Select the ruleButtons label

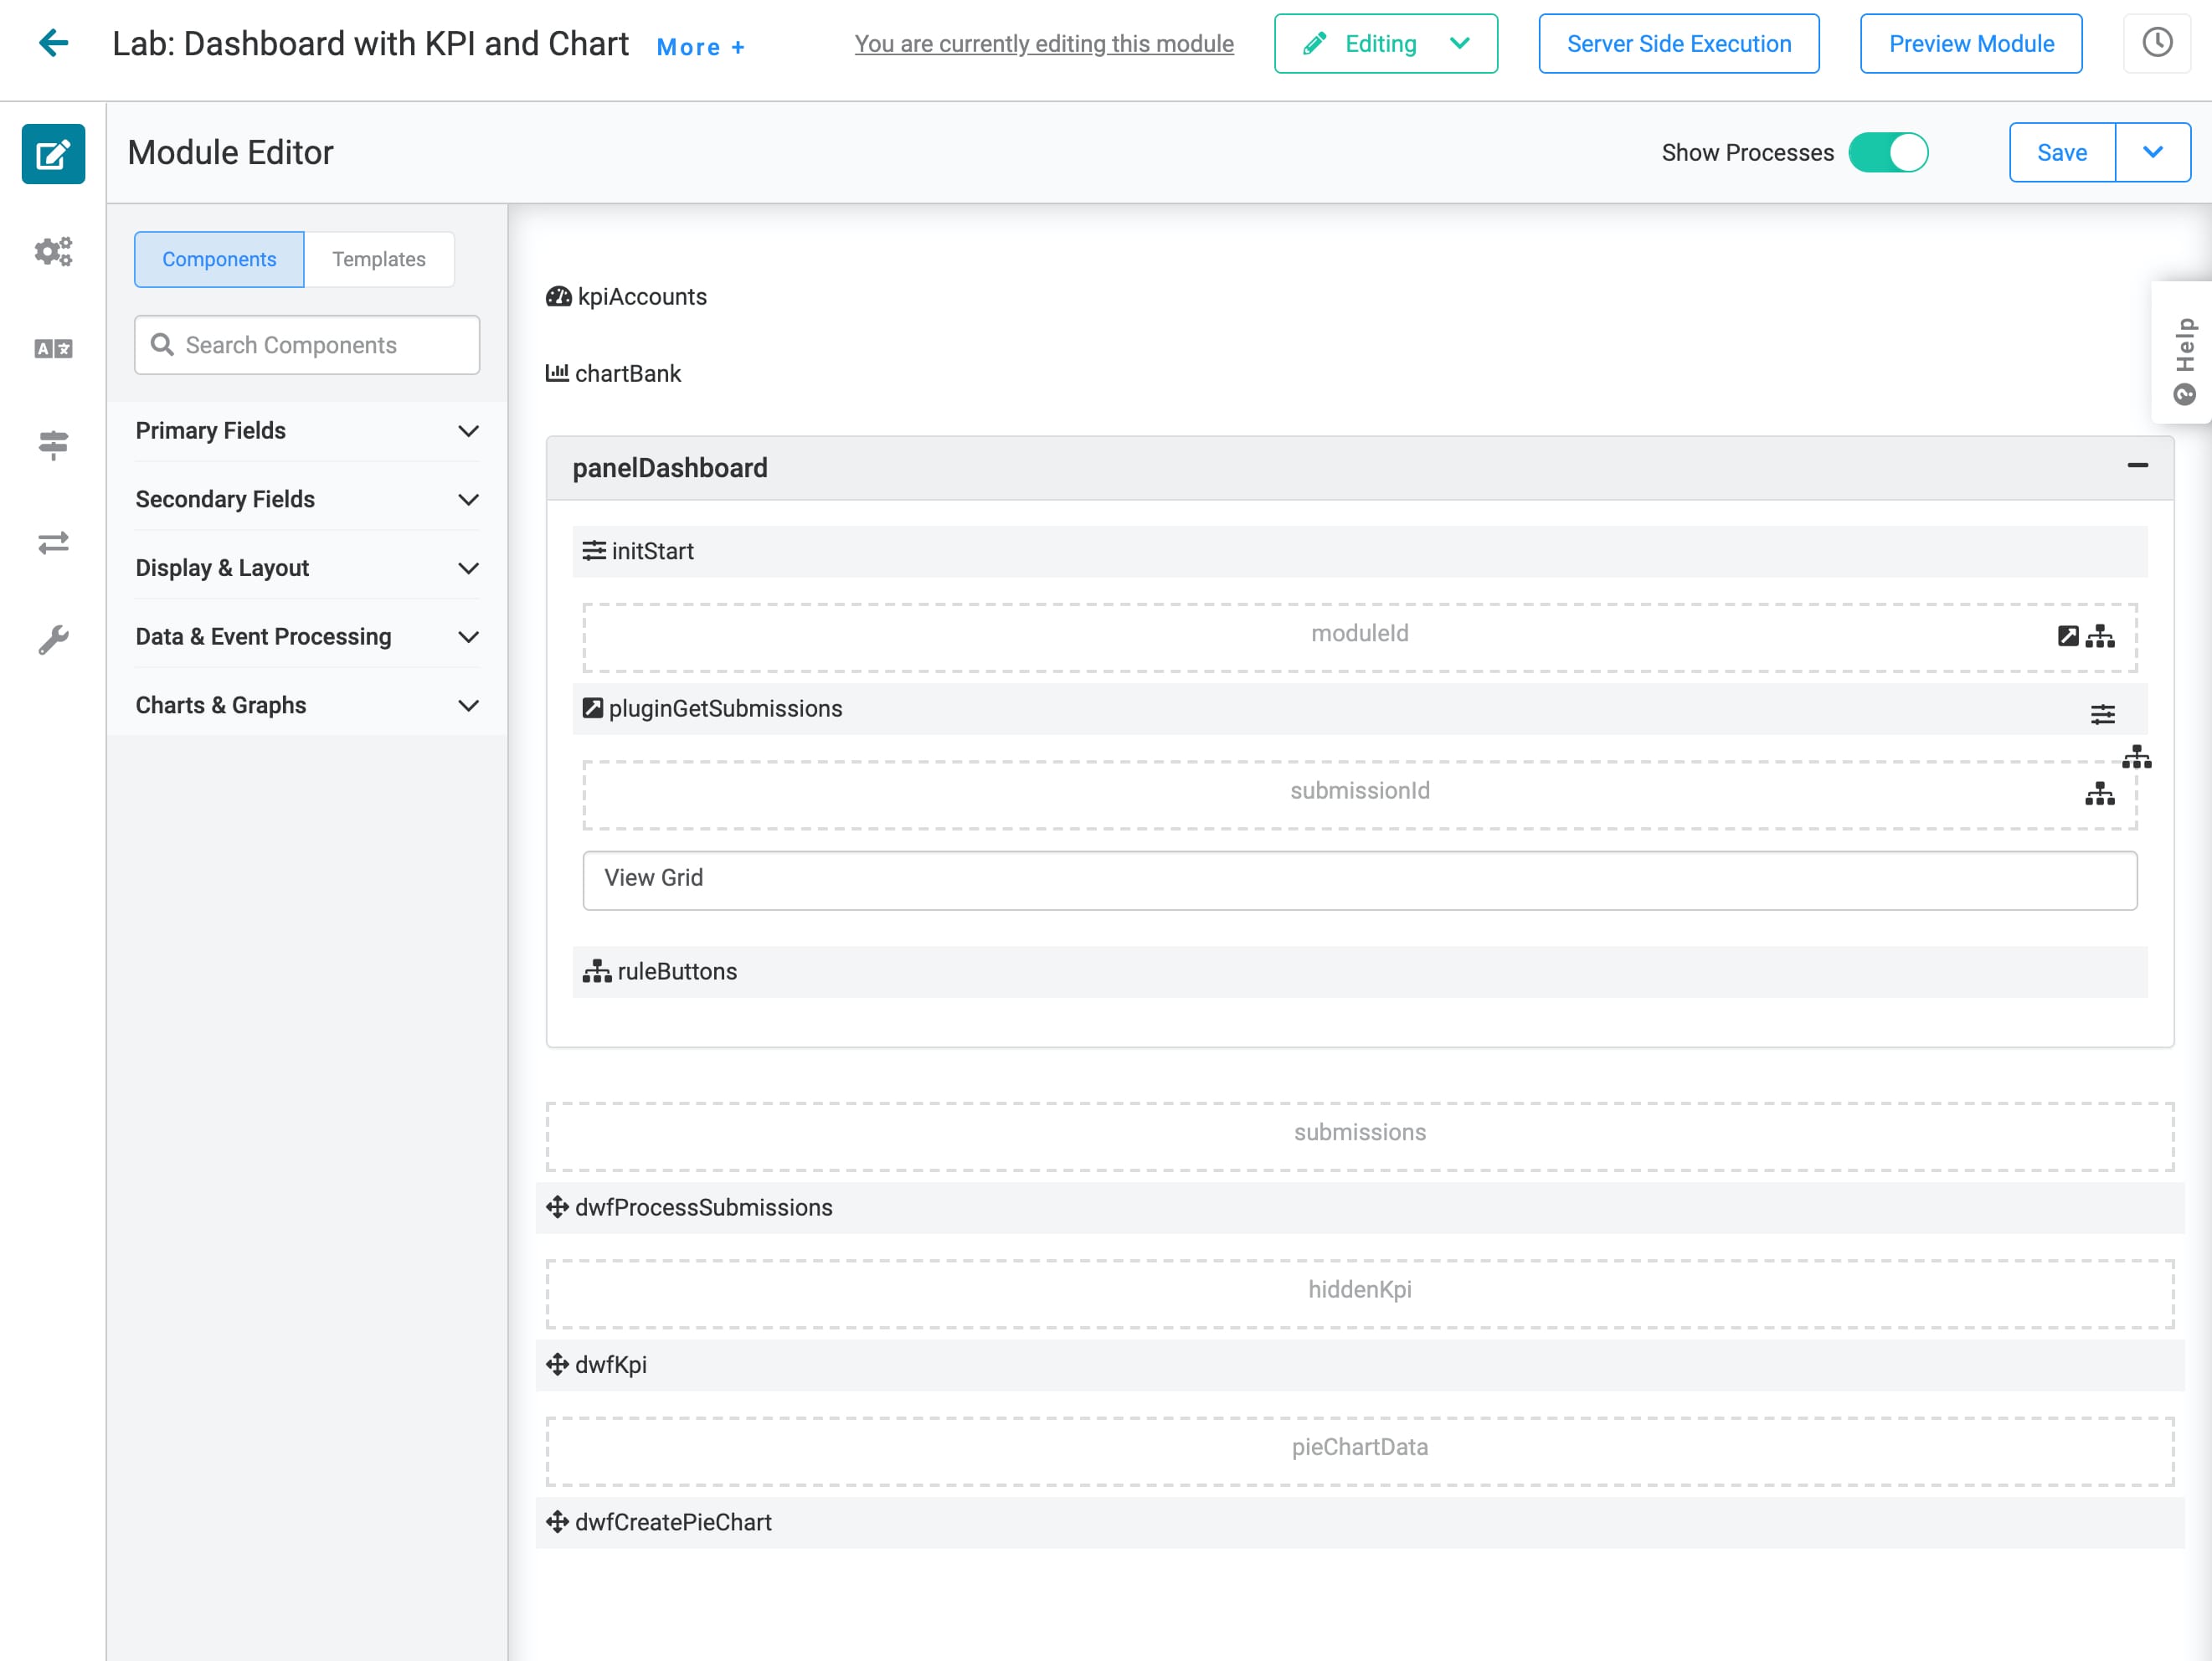pos(677,971)
